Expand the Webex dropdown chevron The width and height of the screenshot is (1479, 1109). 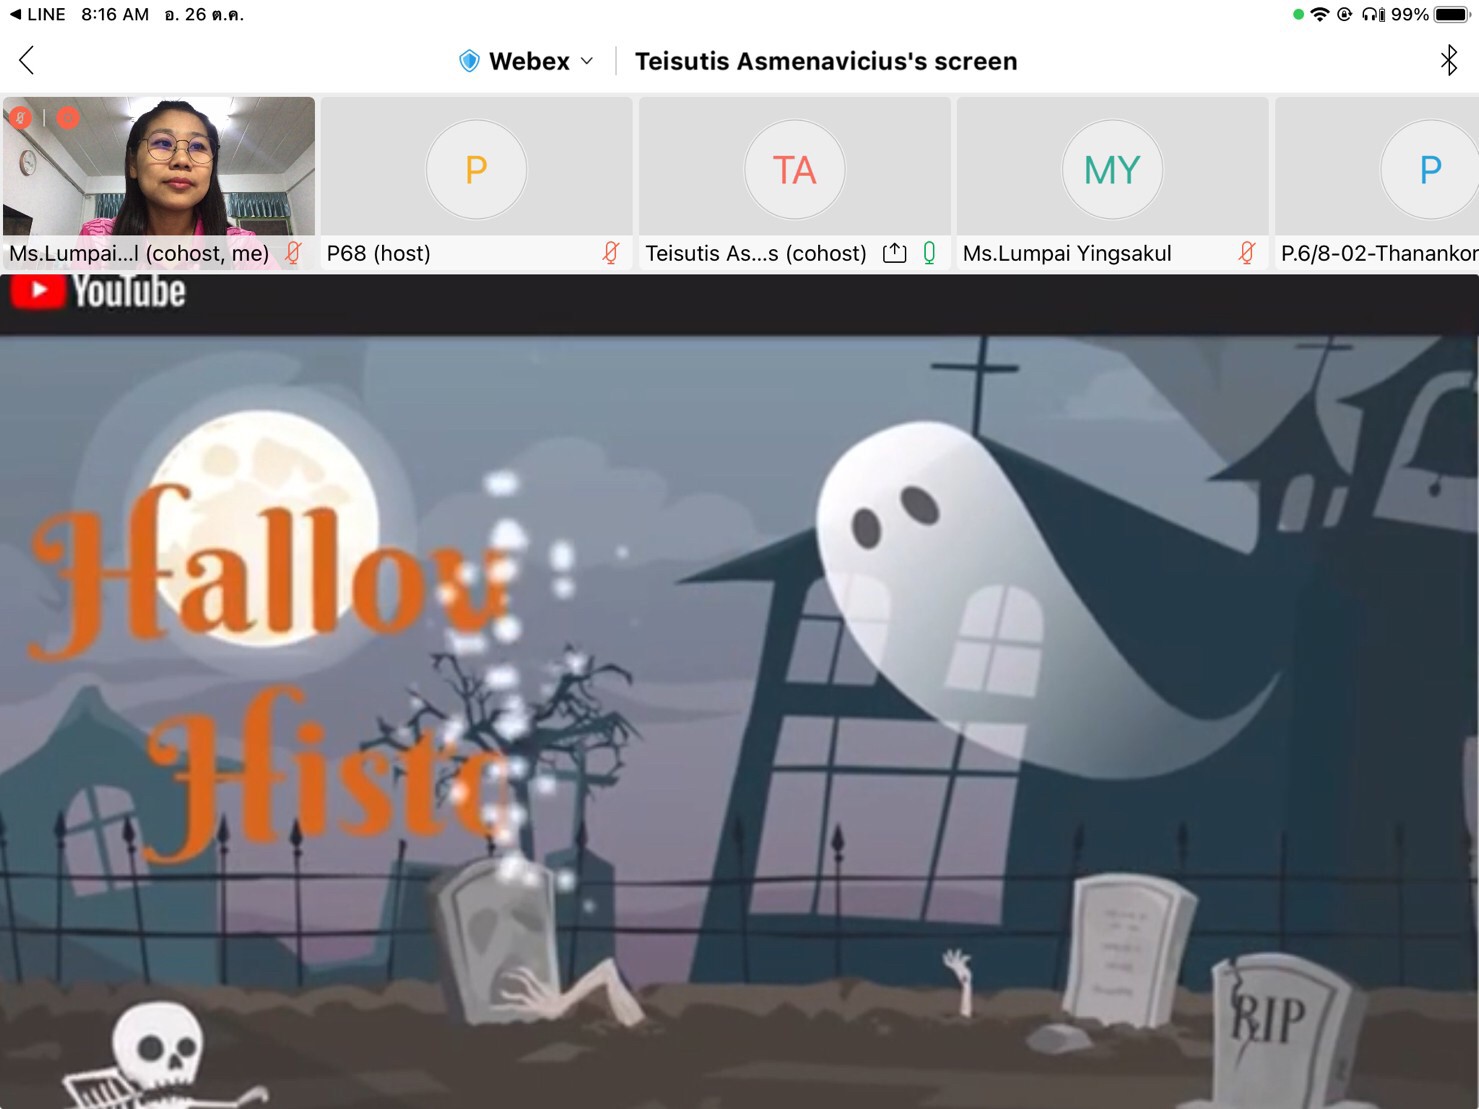coord(587,61)
